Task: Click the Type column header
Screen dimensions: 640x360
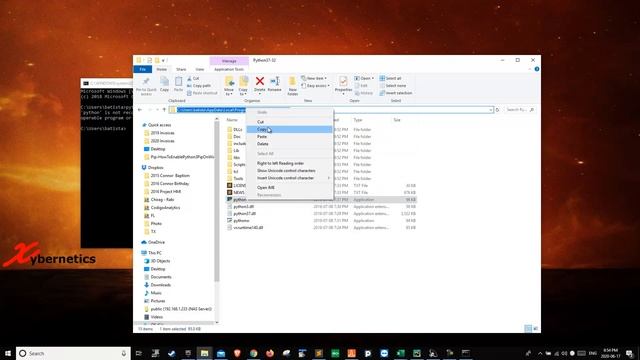Action: tap(358, 120)
